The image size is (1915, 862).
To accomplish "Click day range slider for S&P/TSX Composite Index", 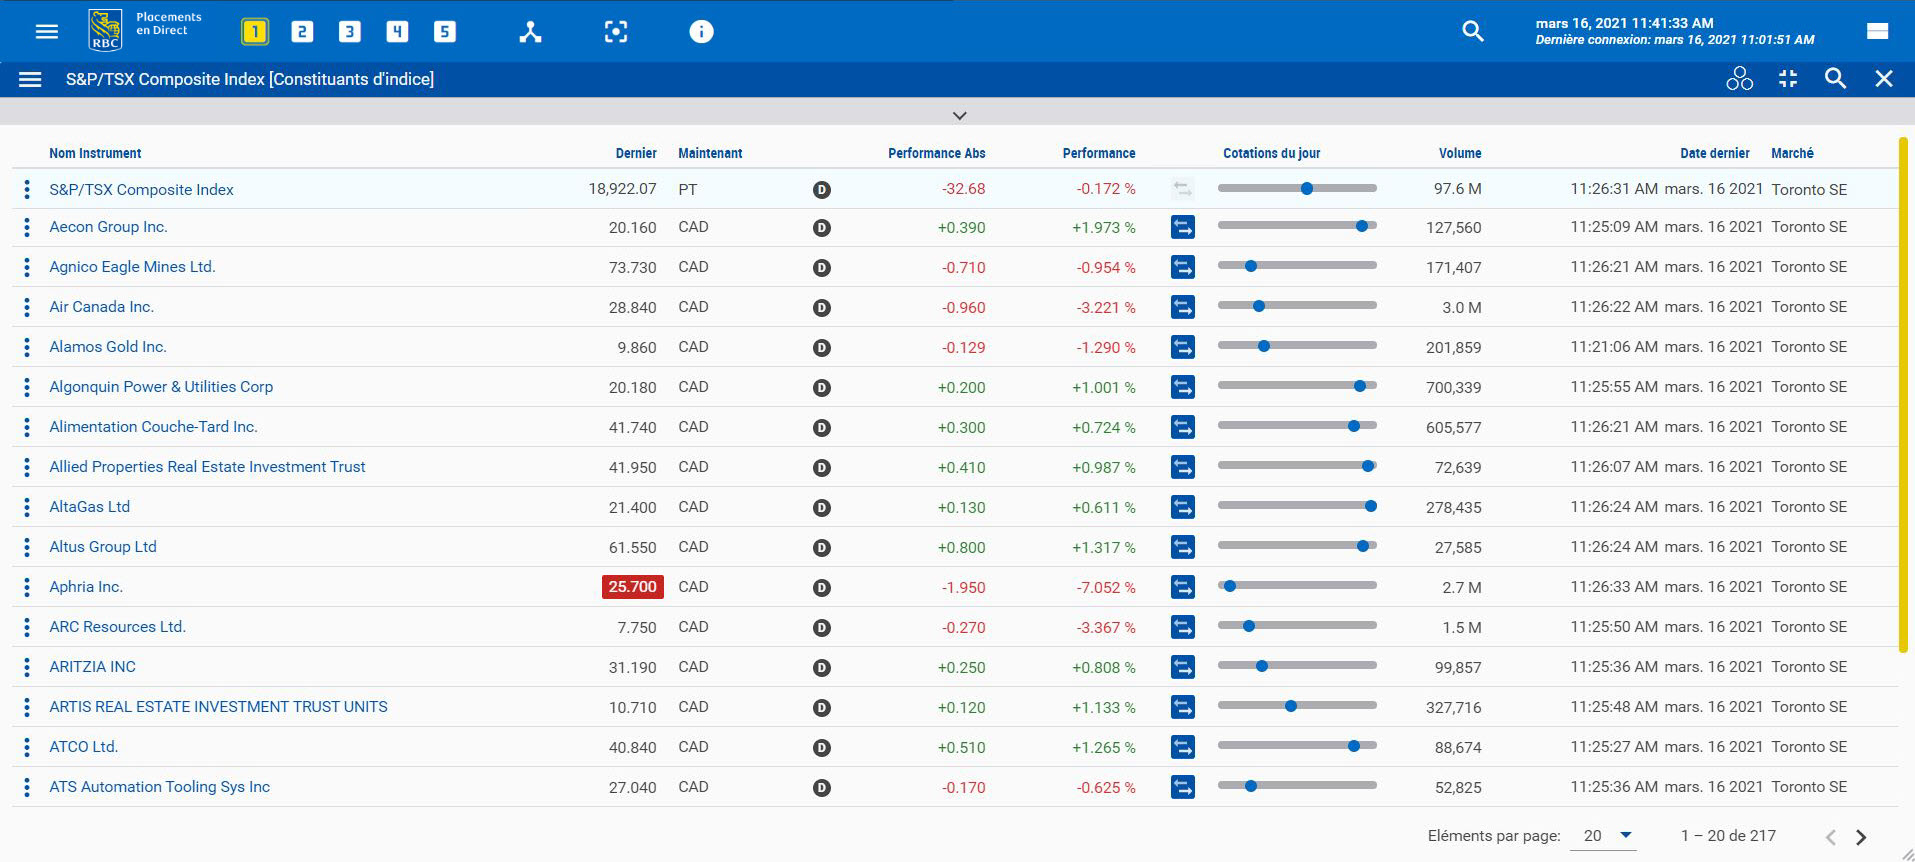I will click(x=1297, y=188).
